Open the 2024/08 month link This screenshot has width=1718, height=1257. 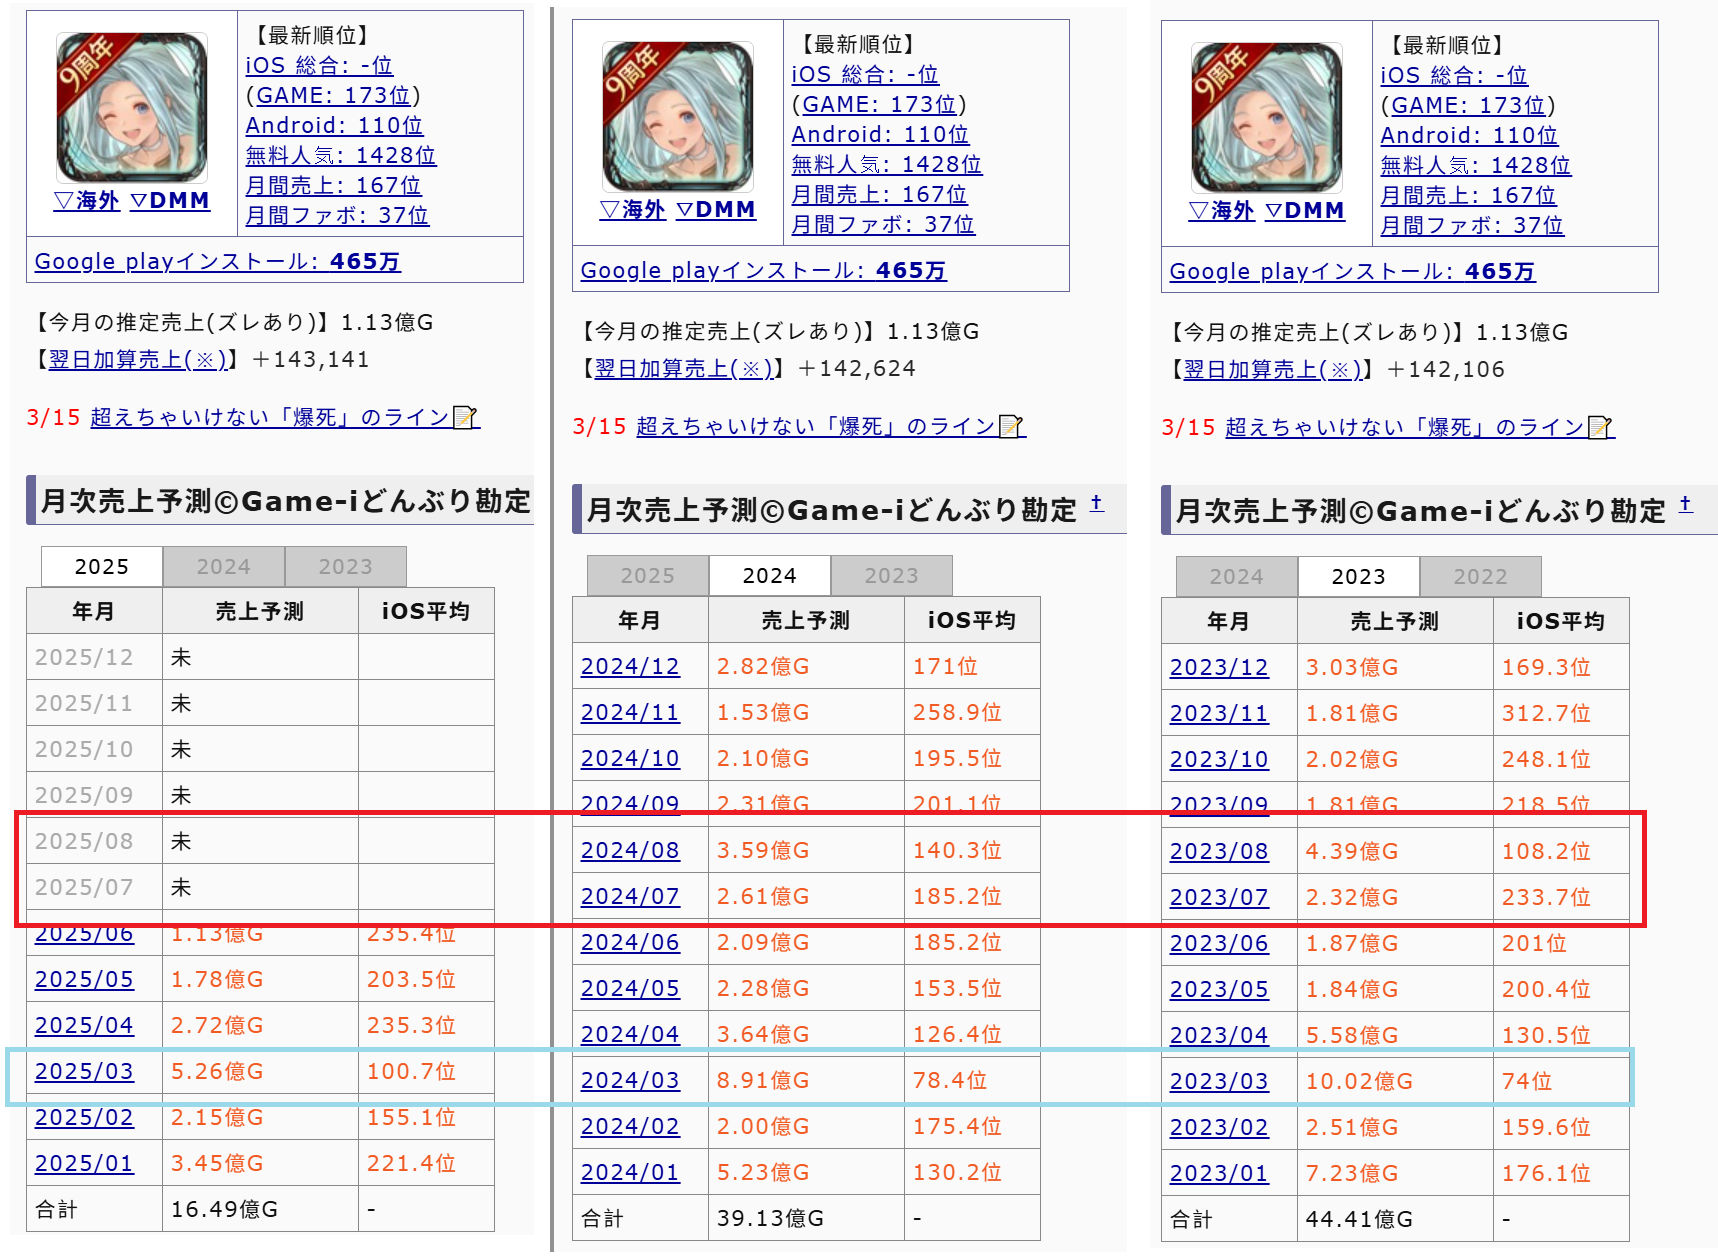click(630, 850)
